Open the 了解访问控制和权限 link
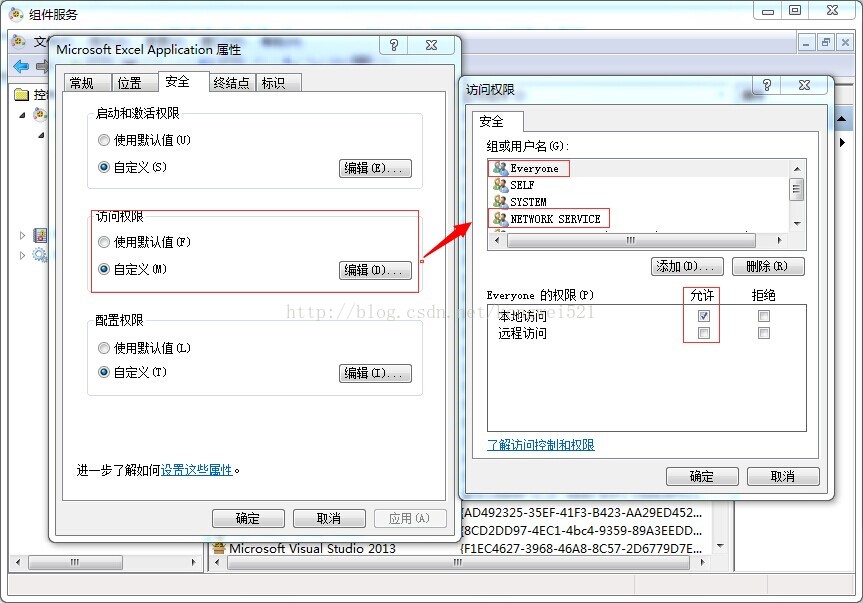Viewport: 863px width, 603px height. coord(540,445)
